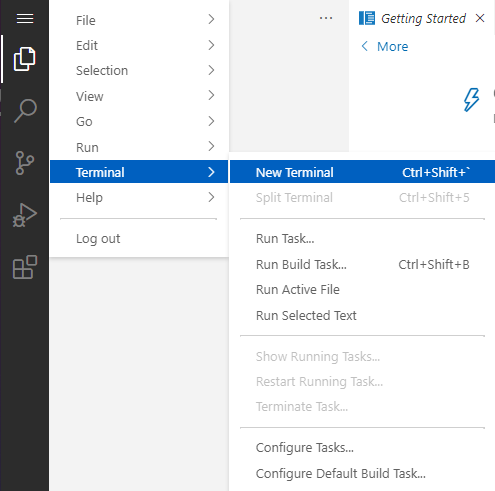495x491 pixels.
Task: Open the Run and Debug view
Action: (x=24, y=215)
